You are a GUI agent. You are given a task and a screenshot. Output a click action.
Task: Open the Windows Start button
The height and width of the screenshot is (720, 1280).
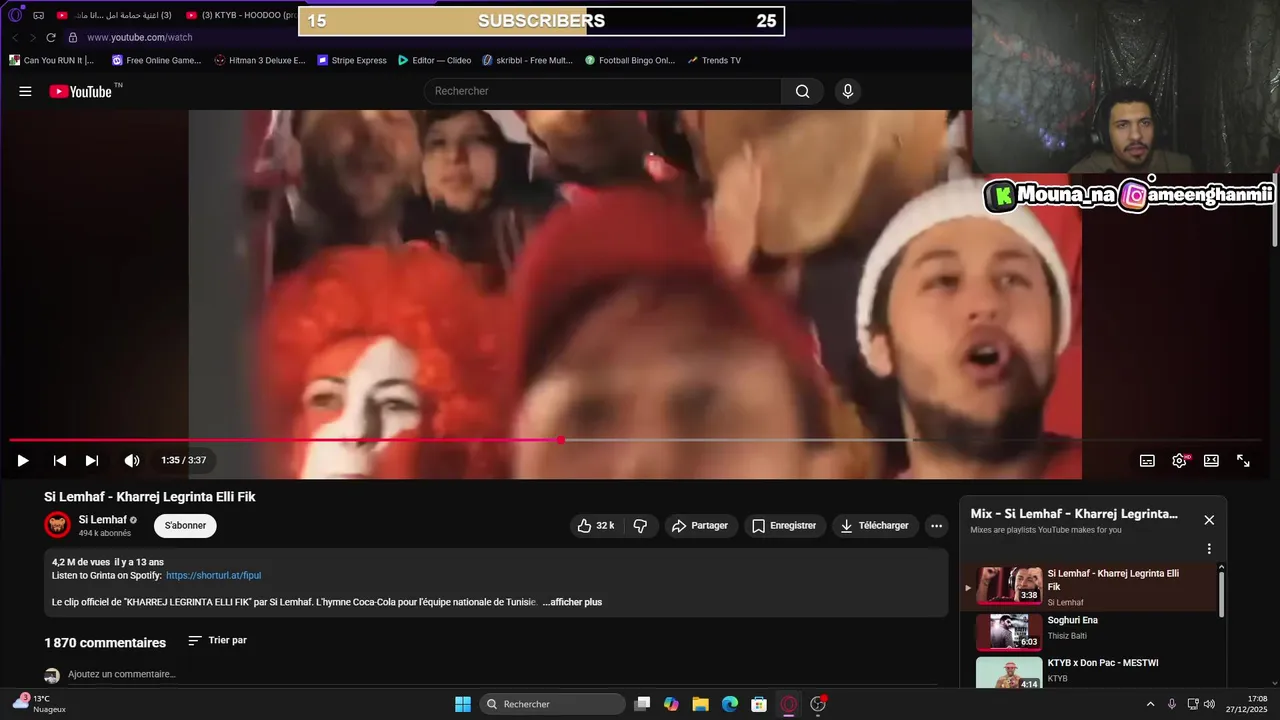[x=463, y=704]
